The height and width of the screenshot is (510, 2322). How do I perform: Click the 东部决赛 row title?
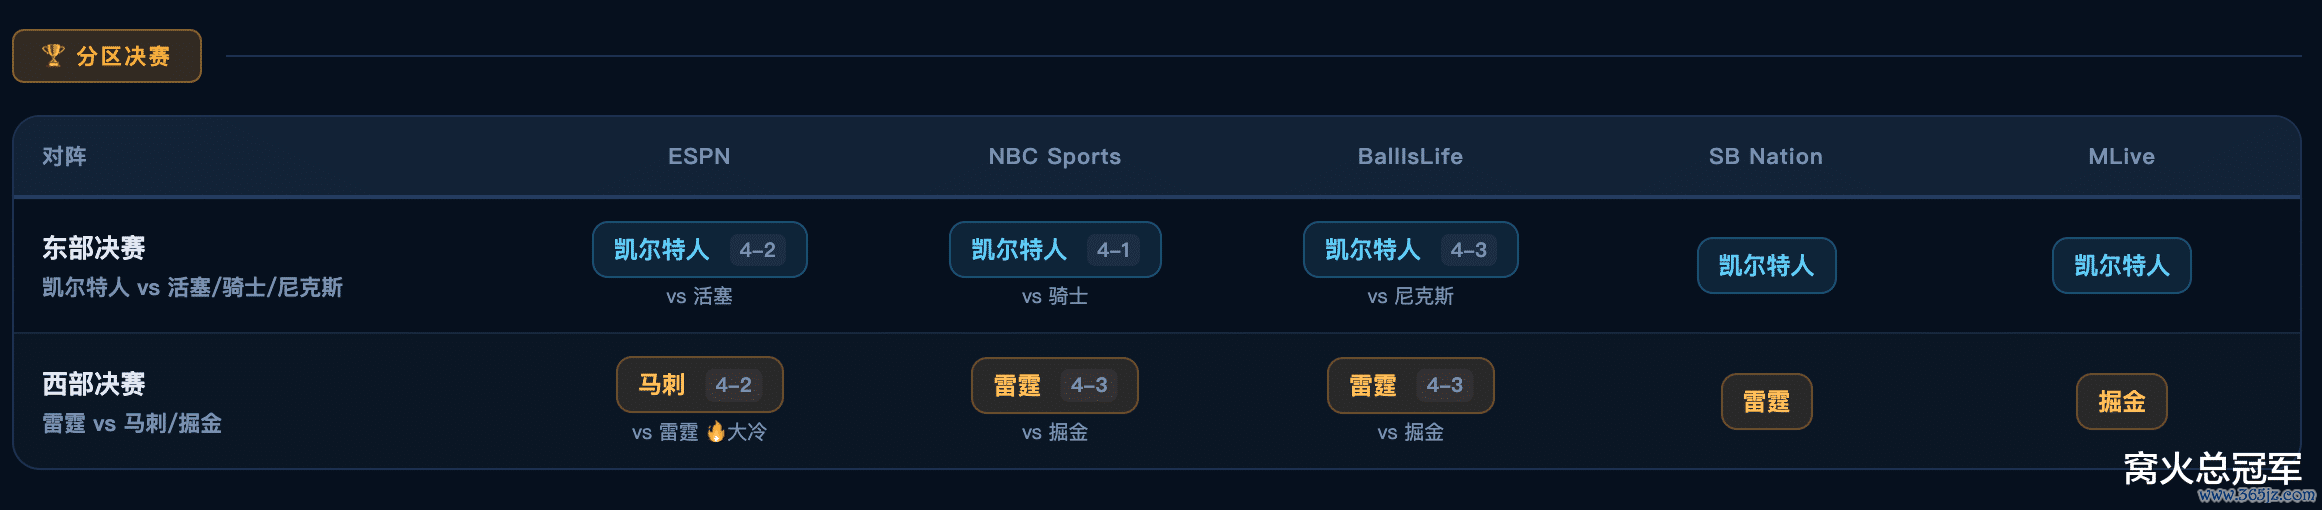tap(94, 248)
